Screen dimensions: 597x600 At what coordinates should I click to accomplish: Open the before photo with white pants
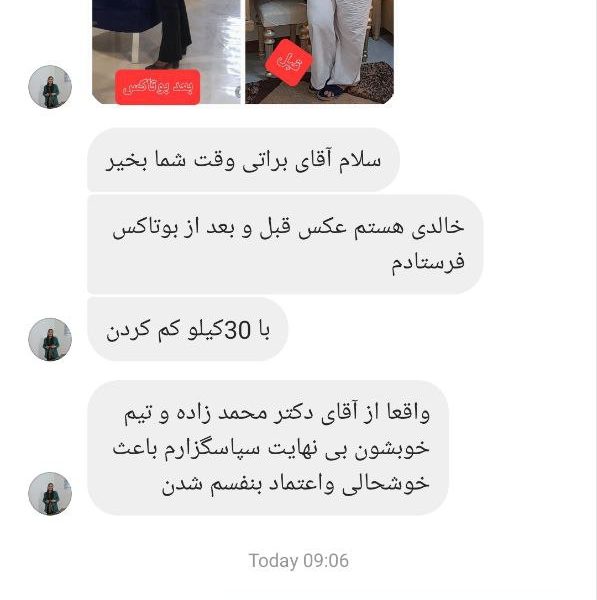point(320,52)
